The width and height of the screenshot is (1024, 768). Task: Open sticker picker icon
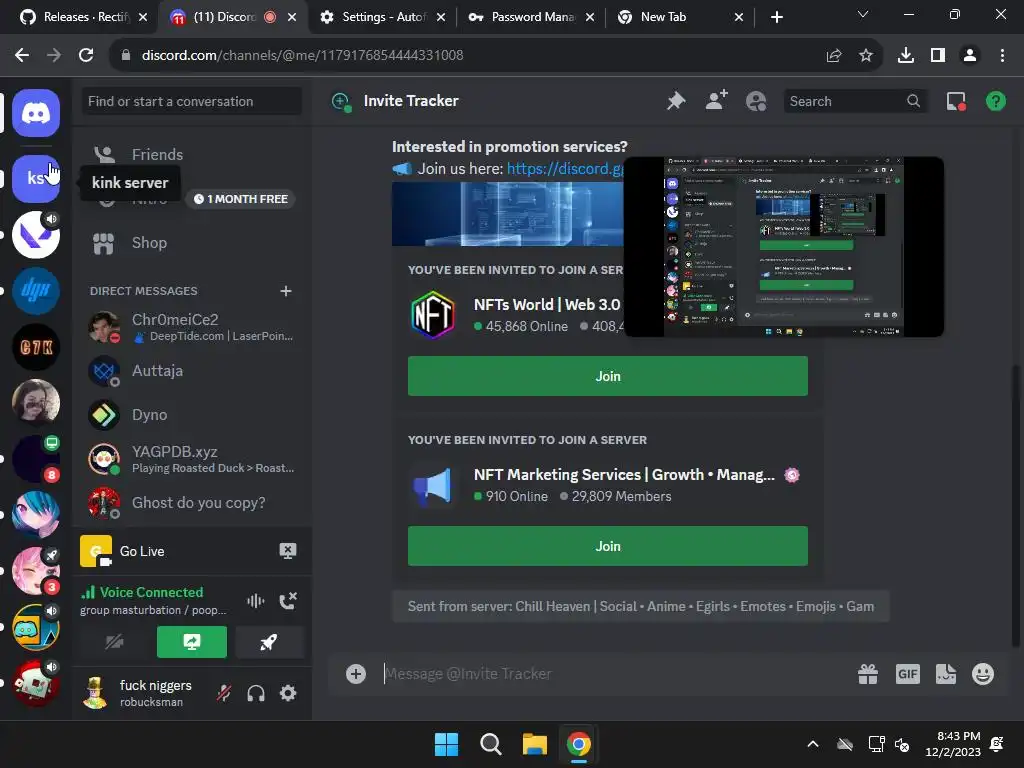click(946, 674)
